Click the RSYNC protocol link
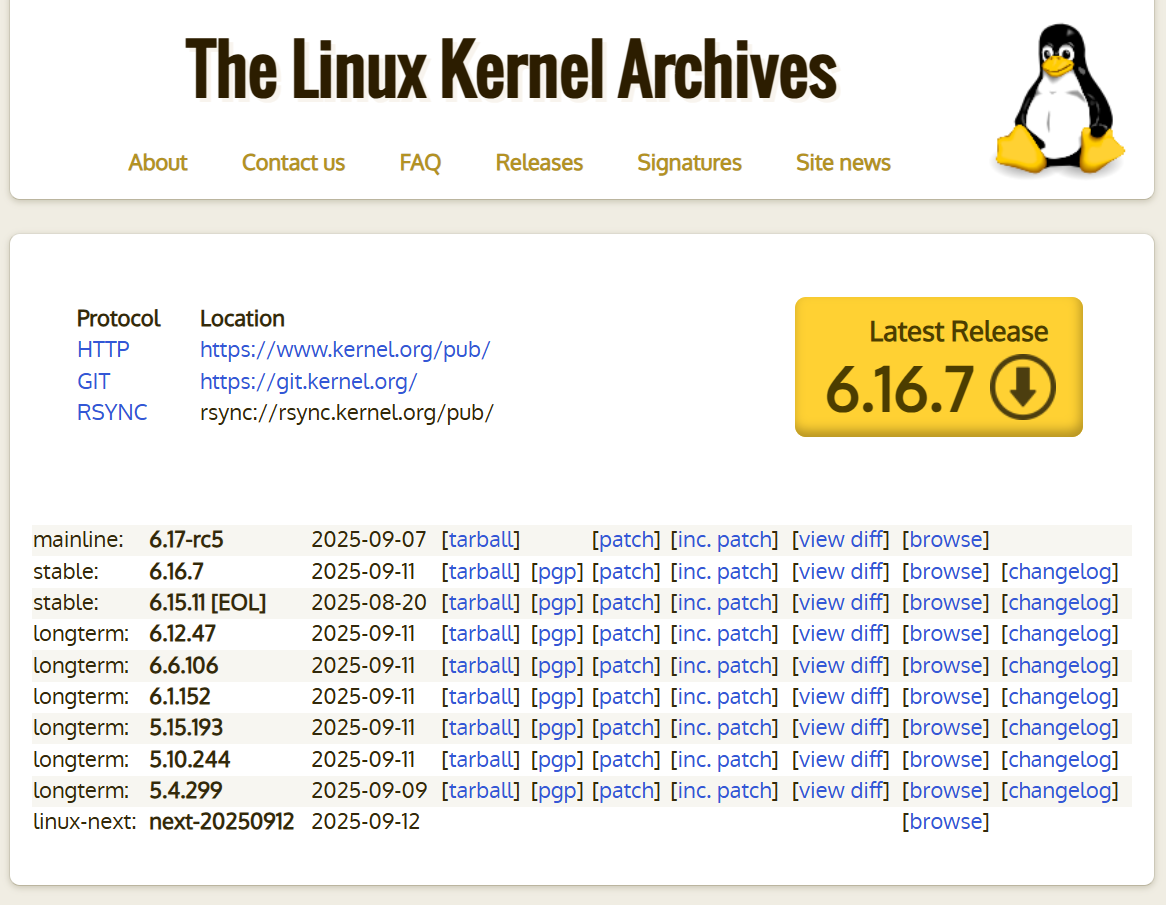The height and width of the screenshot is (905, 1166). coord(112,413)
